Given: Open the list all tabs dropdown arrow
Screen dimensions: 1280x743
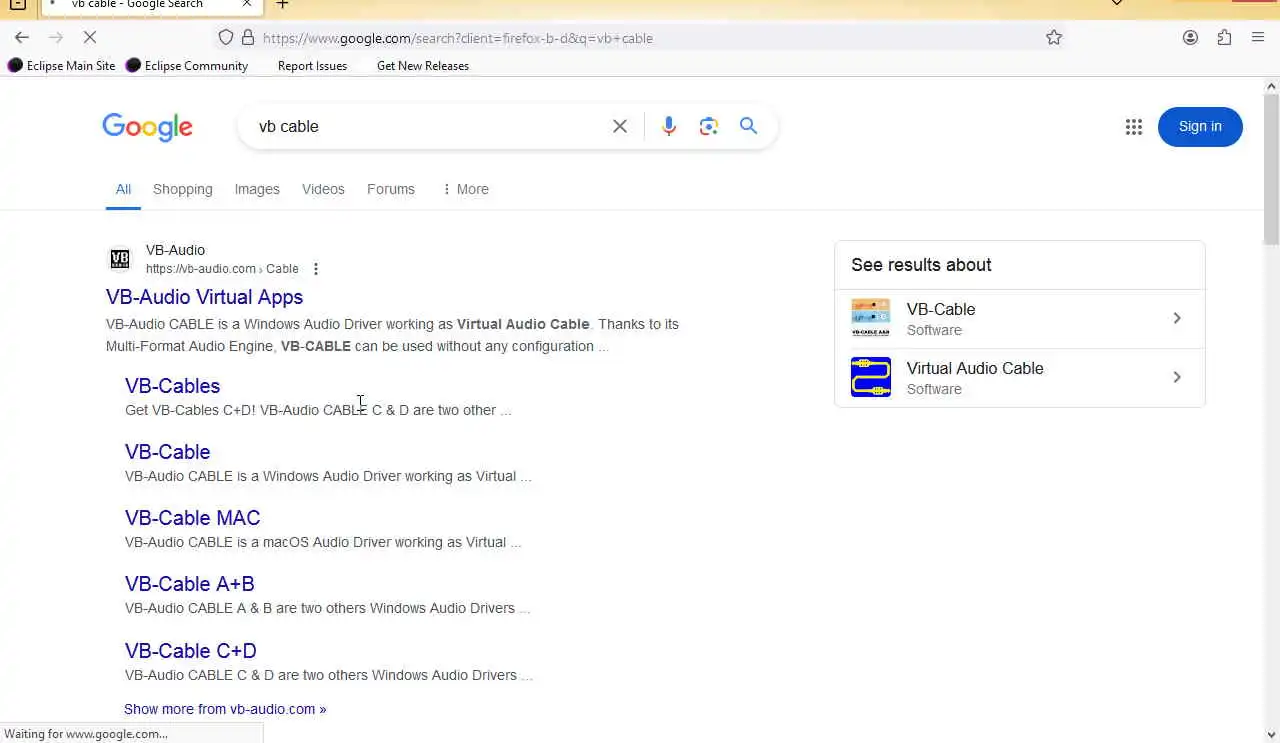Looking at the screenshot, I should [1117, 4].
